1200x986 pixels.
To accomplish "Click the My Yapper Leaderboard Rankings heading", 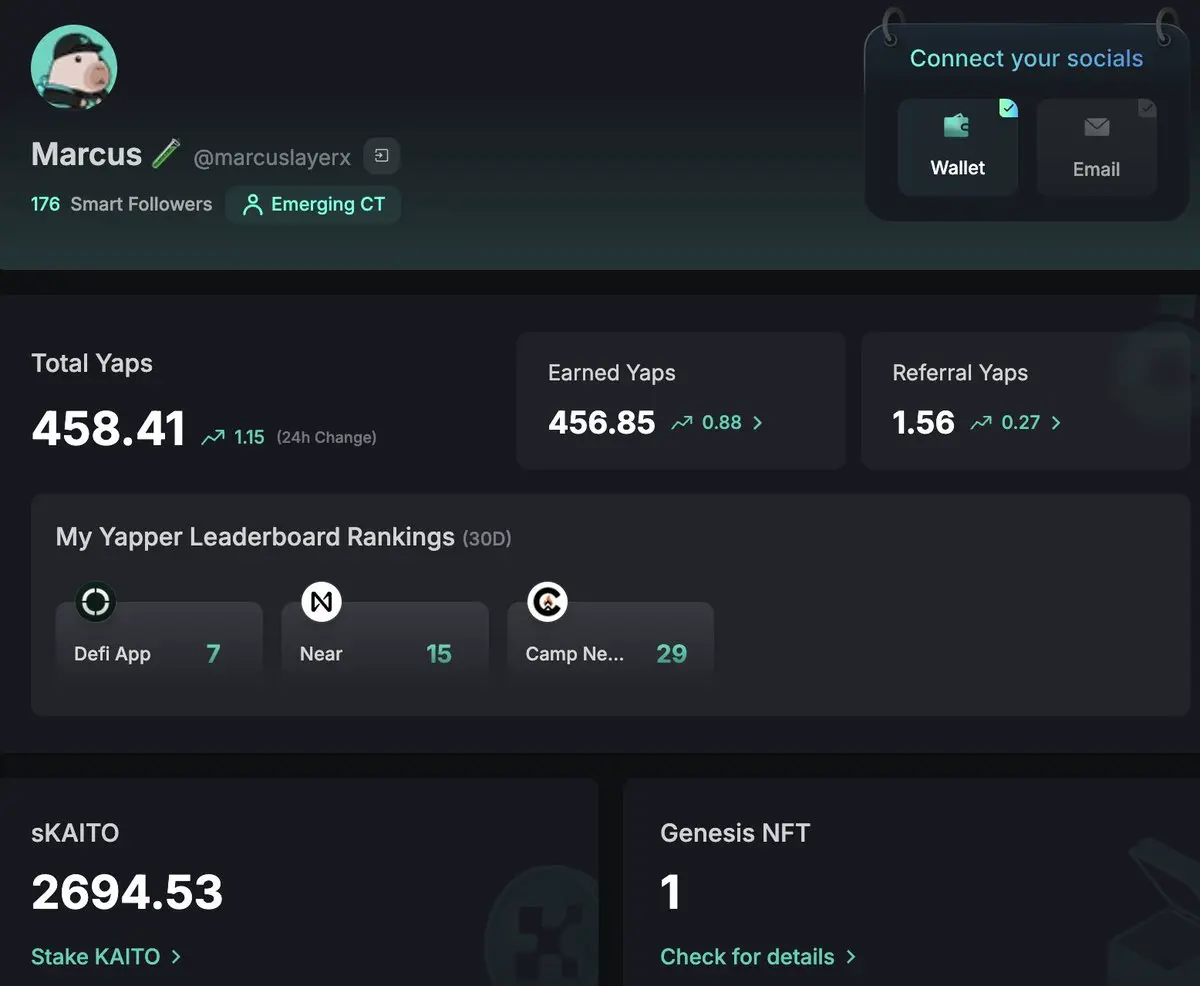I will (x=255, y=537).
